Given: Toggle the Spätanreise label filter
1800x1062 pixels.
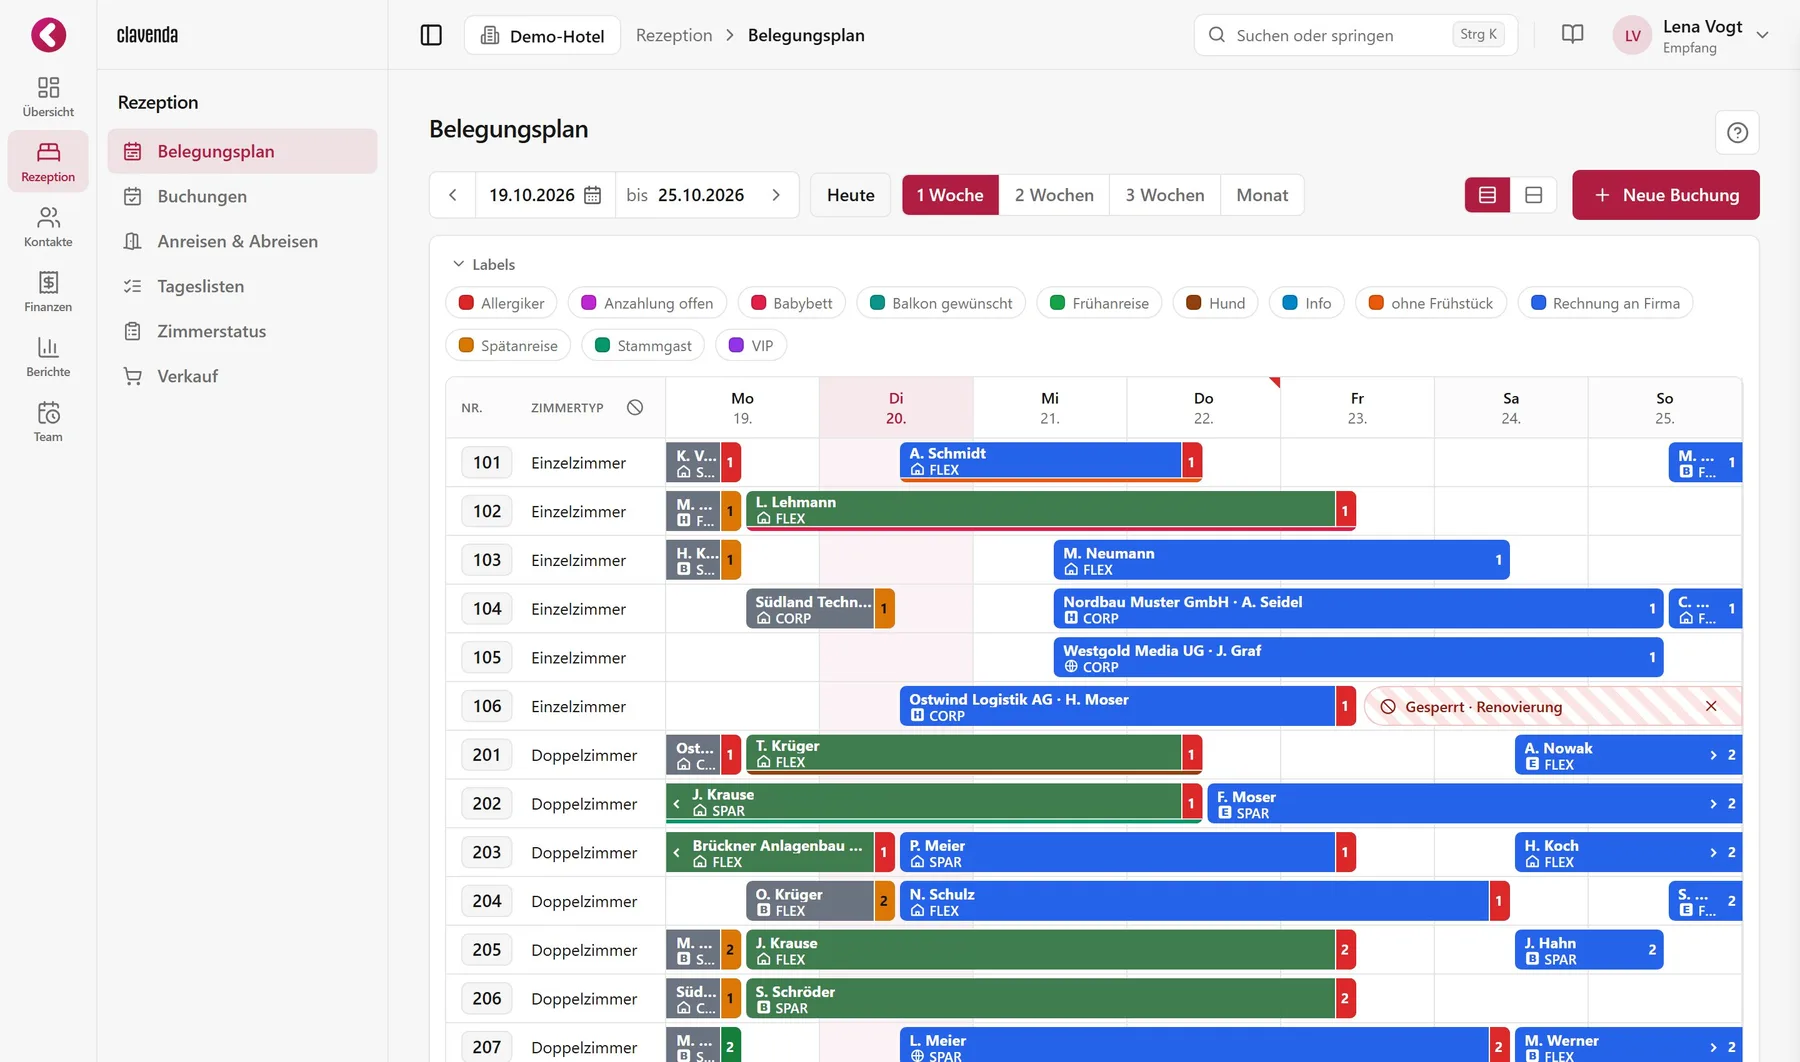Looking at the screenshot, I should tap(508, 345).
